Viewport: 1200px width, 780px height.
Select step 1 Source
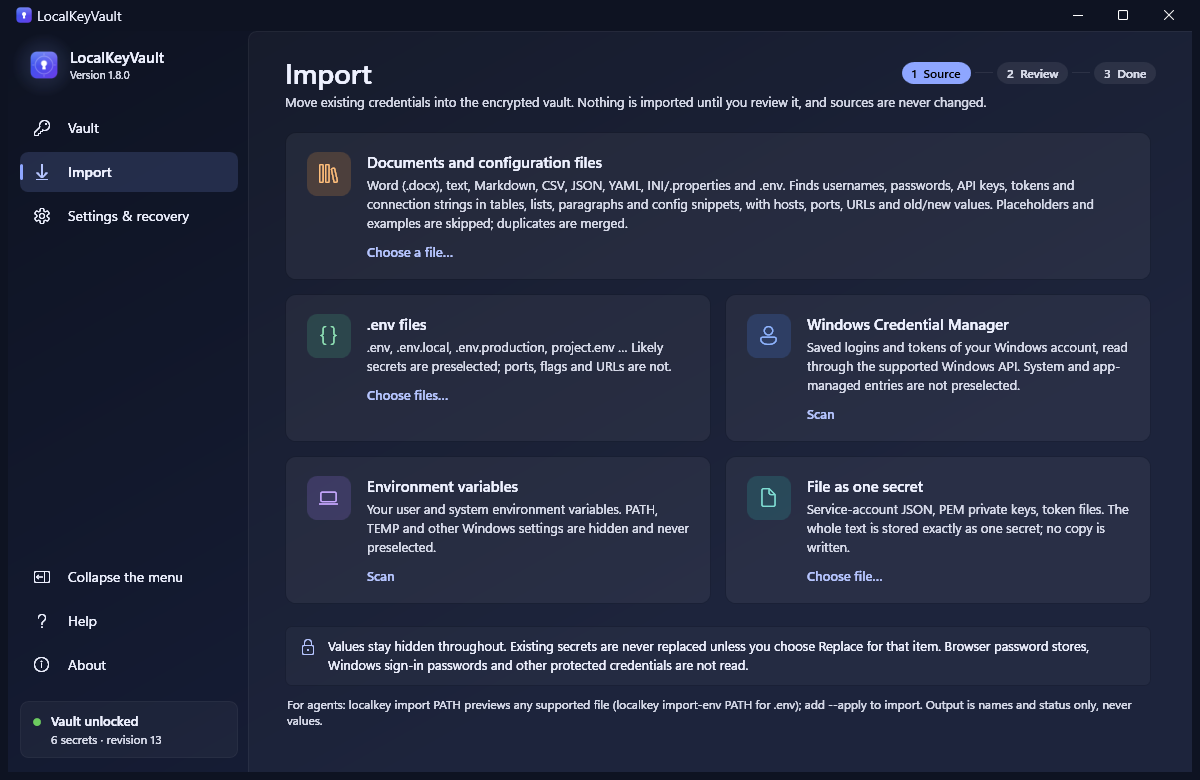(936, 74)
